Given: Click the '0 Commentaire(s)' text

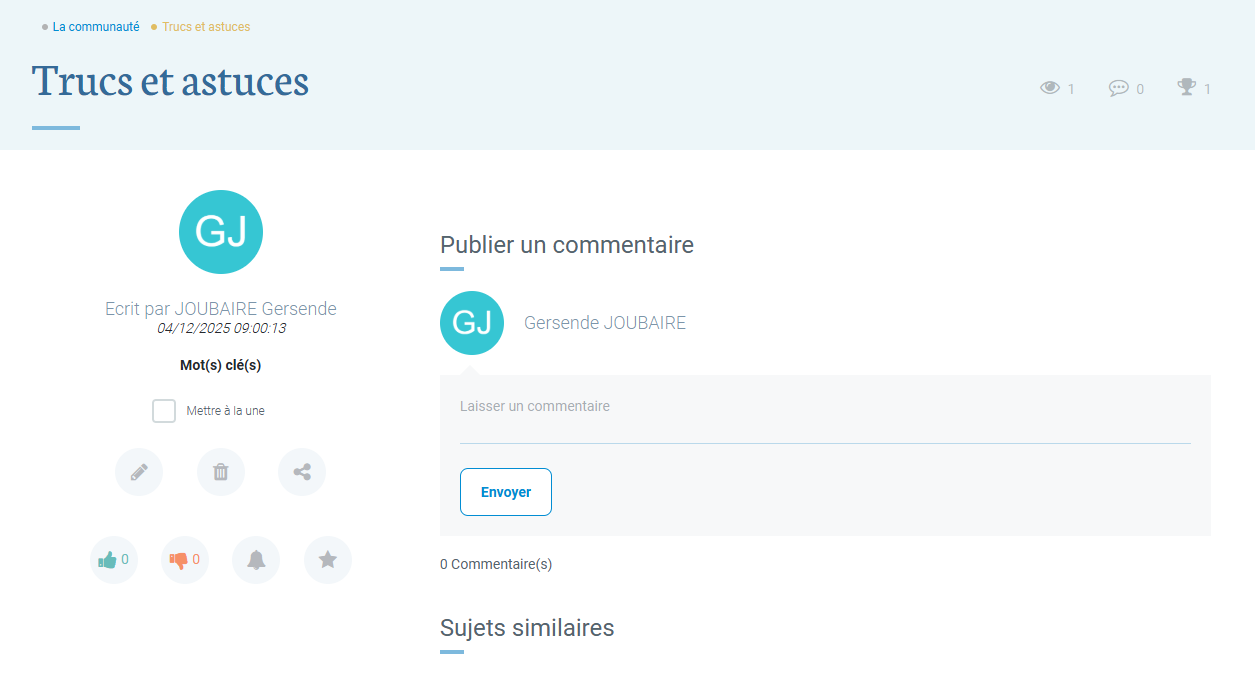Looking at the screenshot, I should [x=496, y=564].
